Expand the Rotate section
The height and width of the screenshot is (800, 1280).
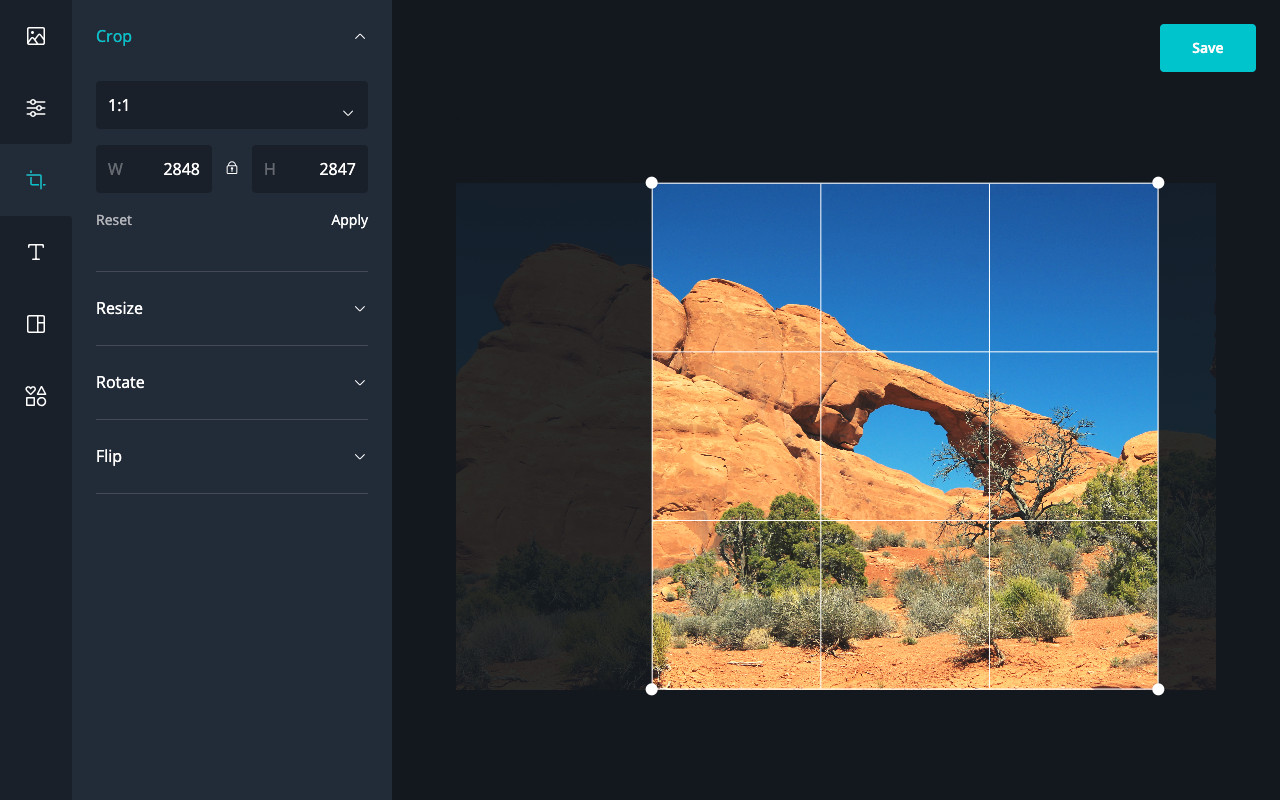(231, 382)
